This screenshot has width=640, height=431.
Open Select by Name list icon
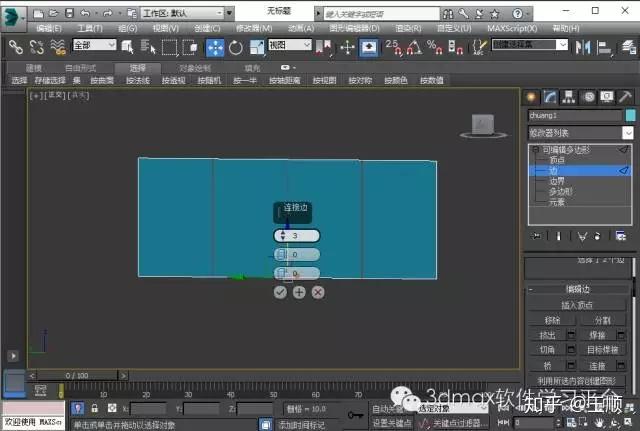pyautogui.click(x=148, y=47)
